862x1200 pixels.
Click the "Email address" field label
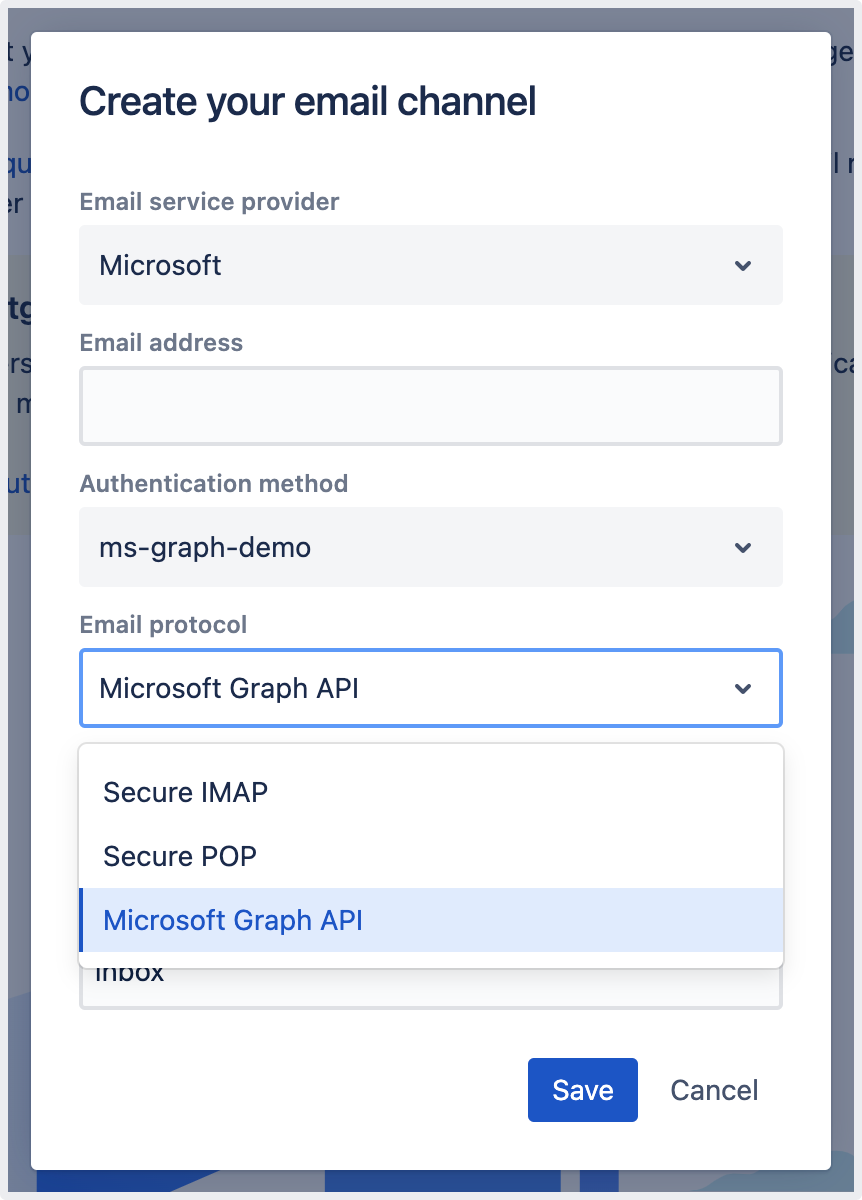(x=161, y=343)
